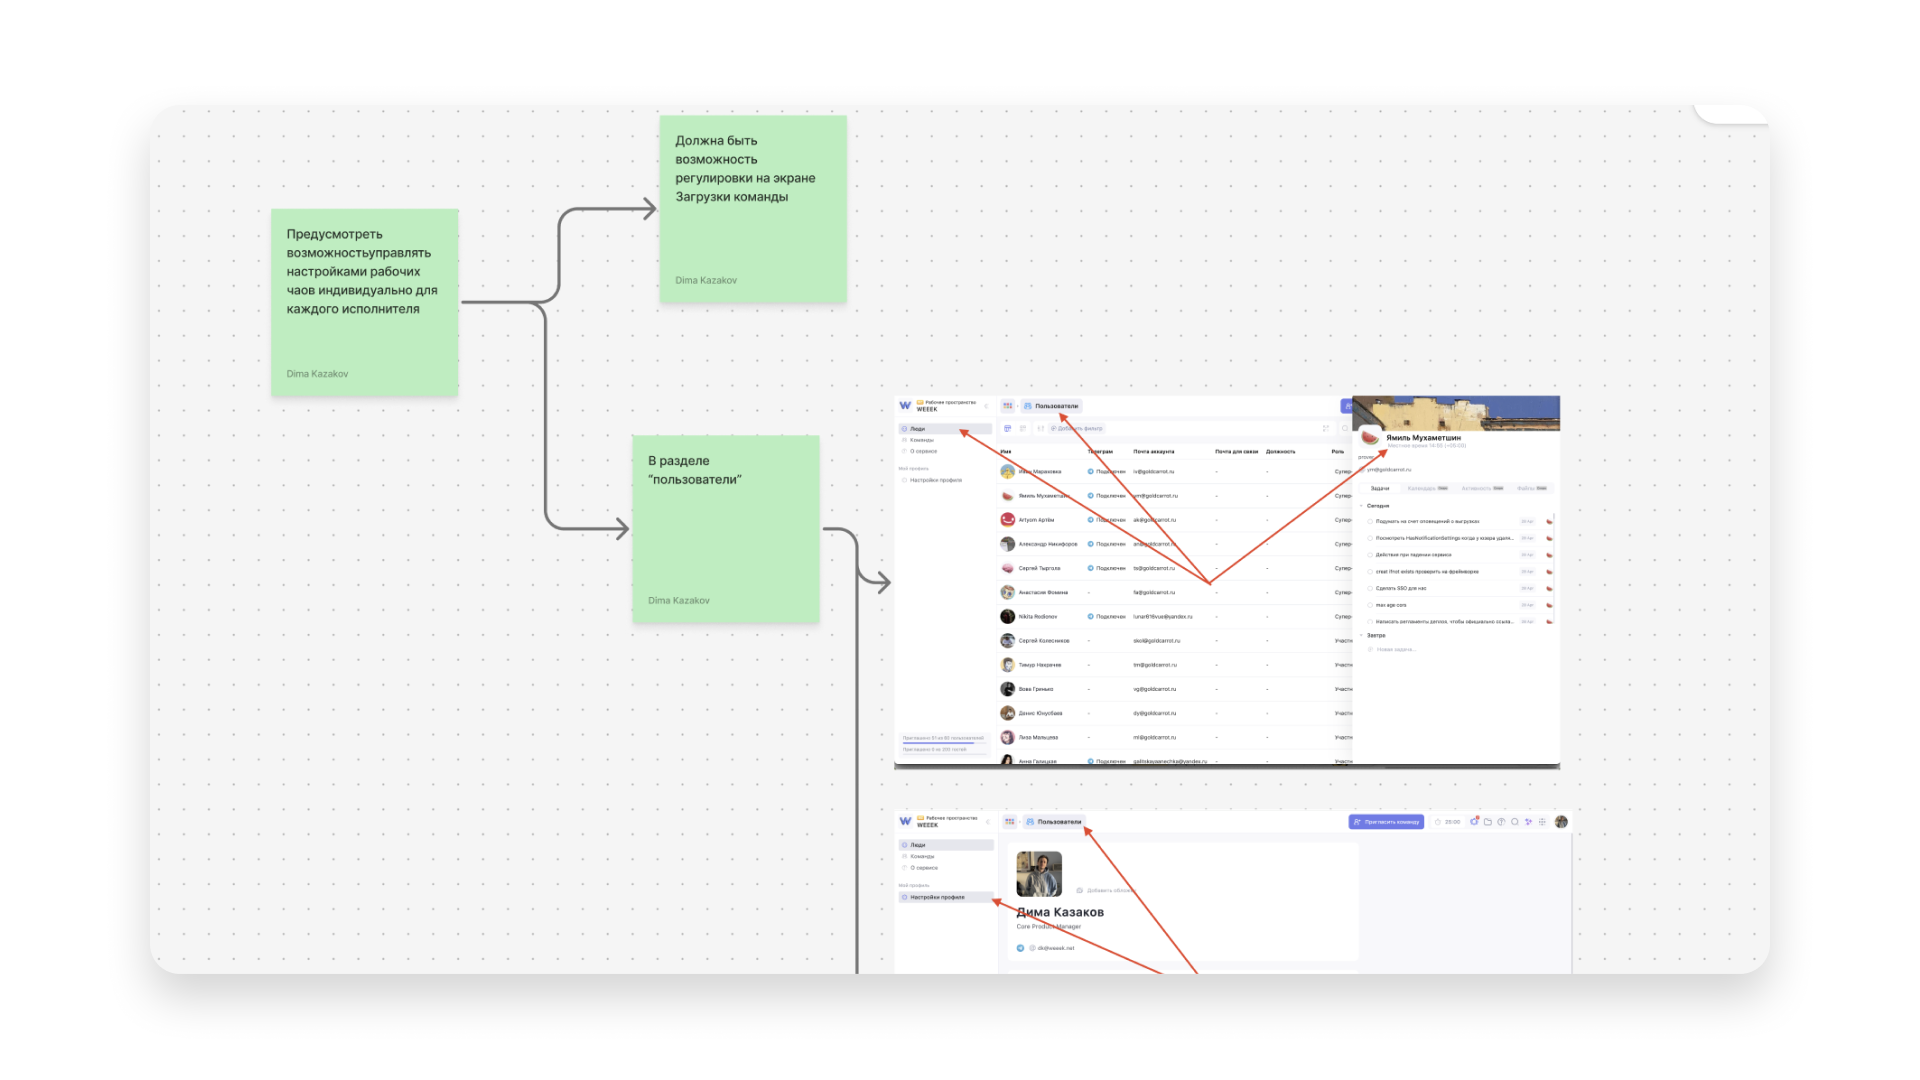The height and width of the screenshot is (1080, 1920).
Task: Click the Pomodoro timer icon showing 25:00
Action: point(1448,822)
